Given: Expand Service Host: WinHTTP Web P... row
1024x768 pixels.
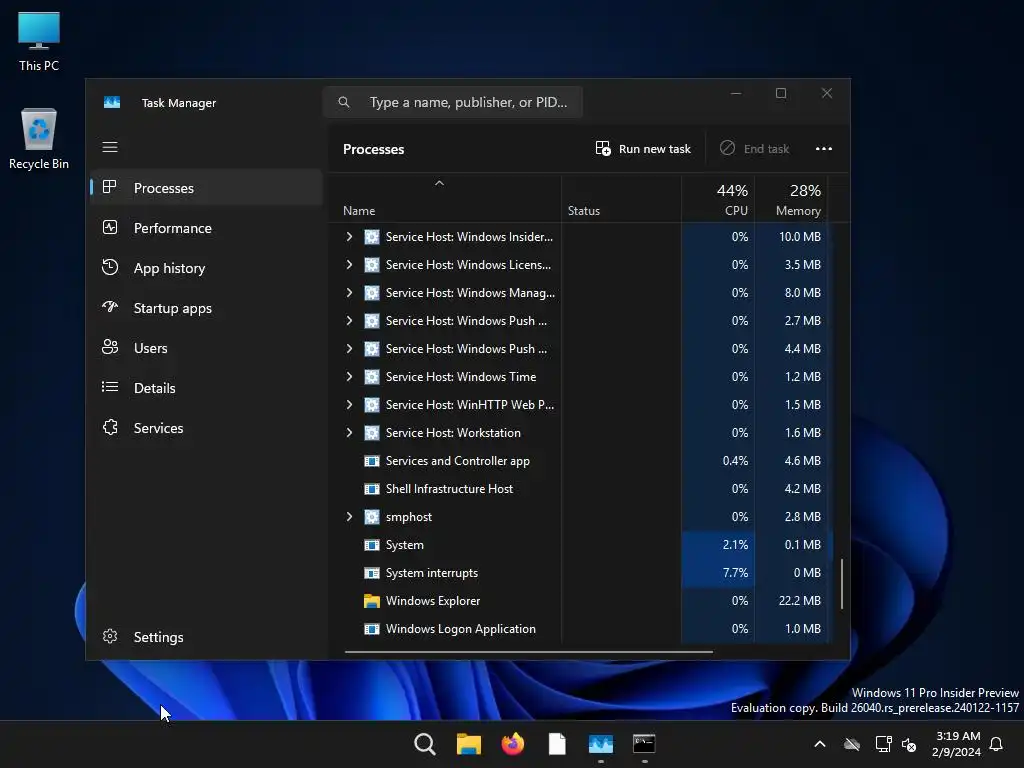Looking at the screenshot, I should point(349,404).
